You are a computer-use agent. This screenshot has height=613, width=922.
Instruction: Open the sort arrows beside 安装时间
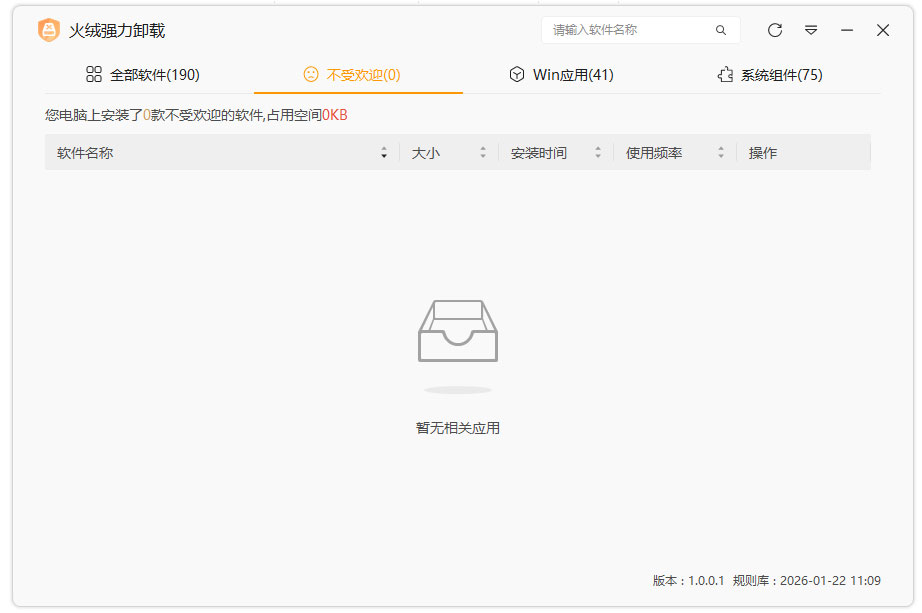point(598,152)
